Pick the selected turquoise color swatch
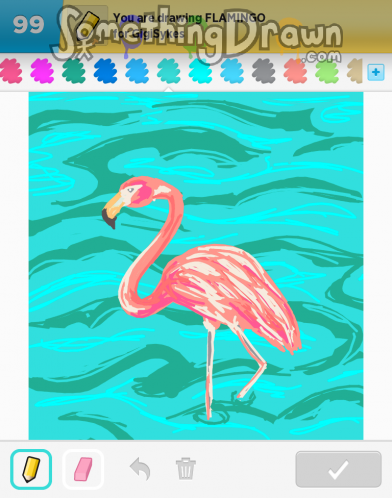 pos(169,71)
